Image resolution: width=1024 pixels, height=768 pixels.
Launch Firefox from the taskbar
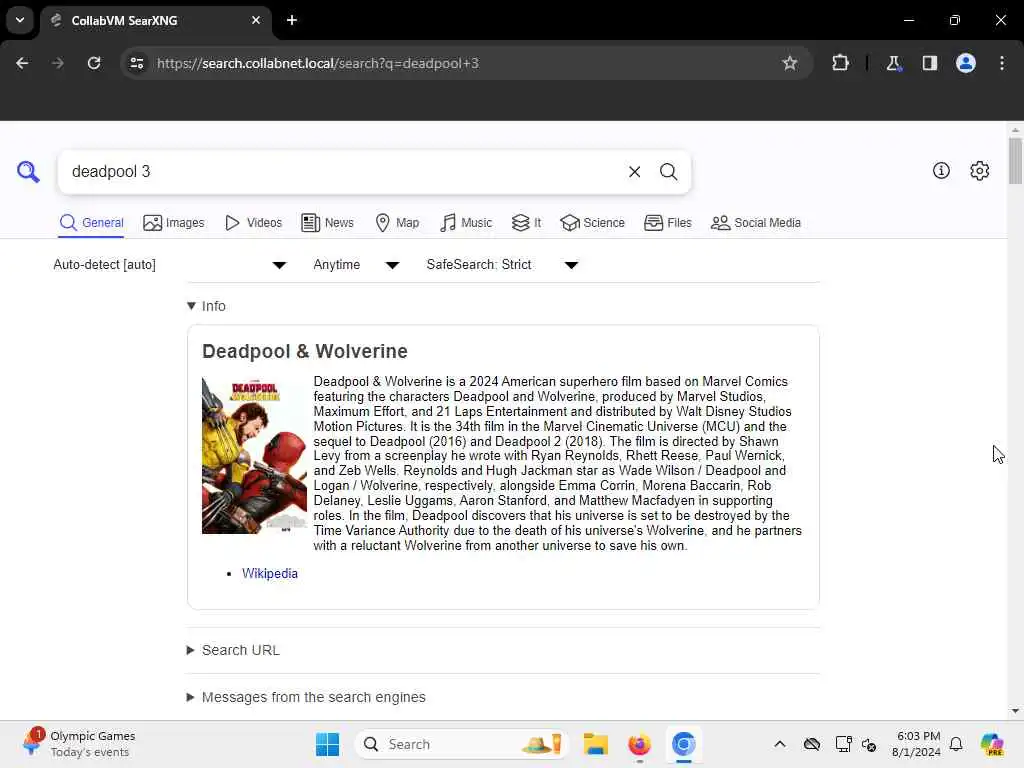tap(639, 744)
